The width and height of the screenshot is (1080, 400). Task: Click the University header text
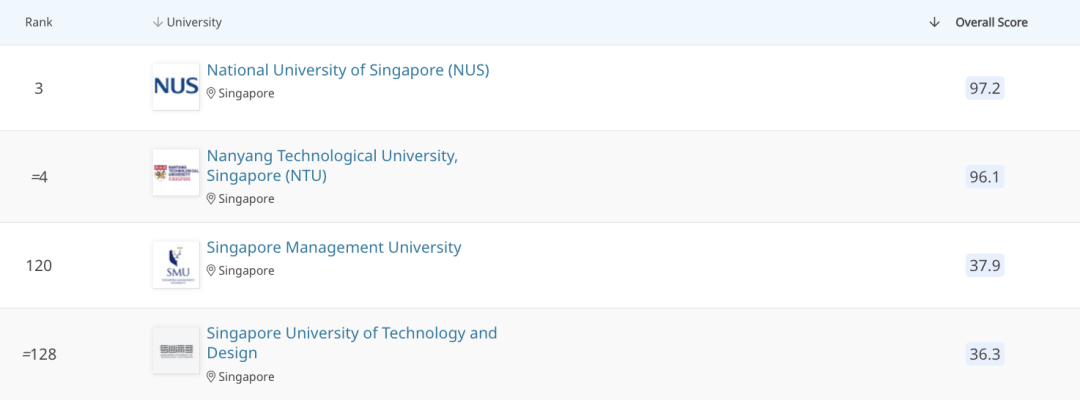195,22
